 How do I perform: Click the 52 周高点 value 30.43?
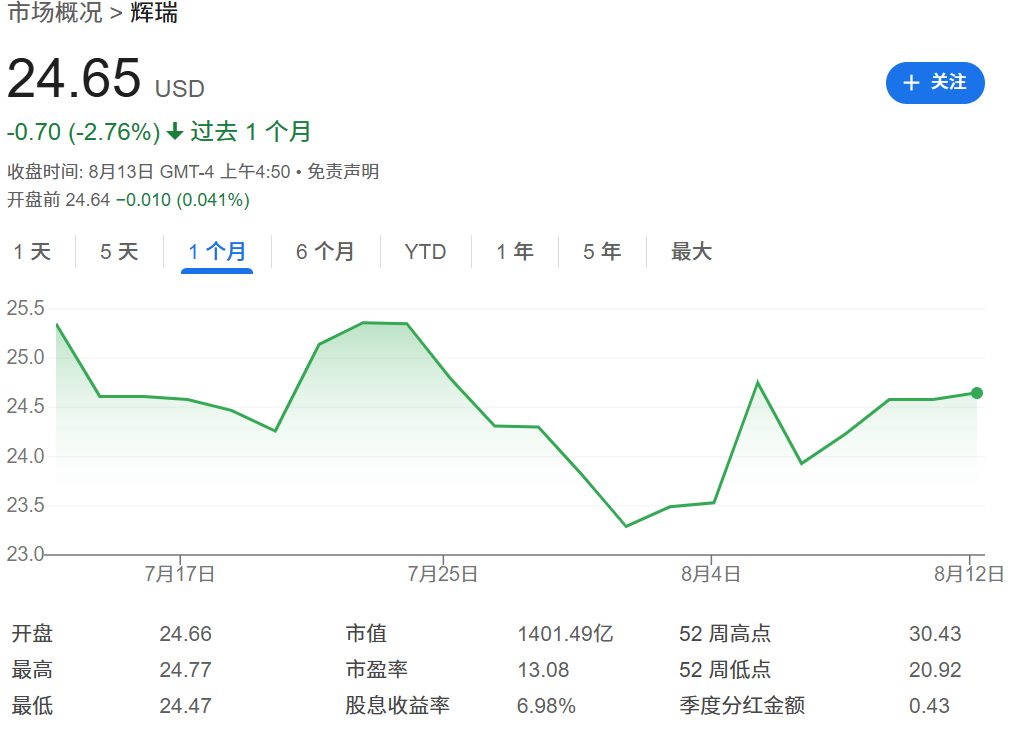(935, 634)
